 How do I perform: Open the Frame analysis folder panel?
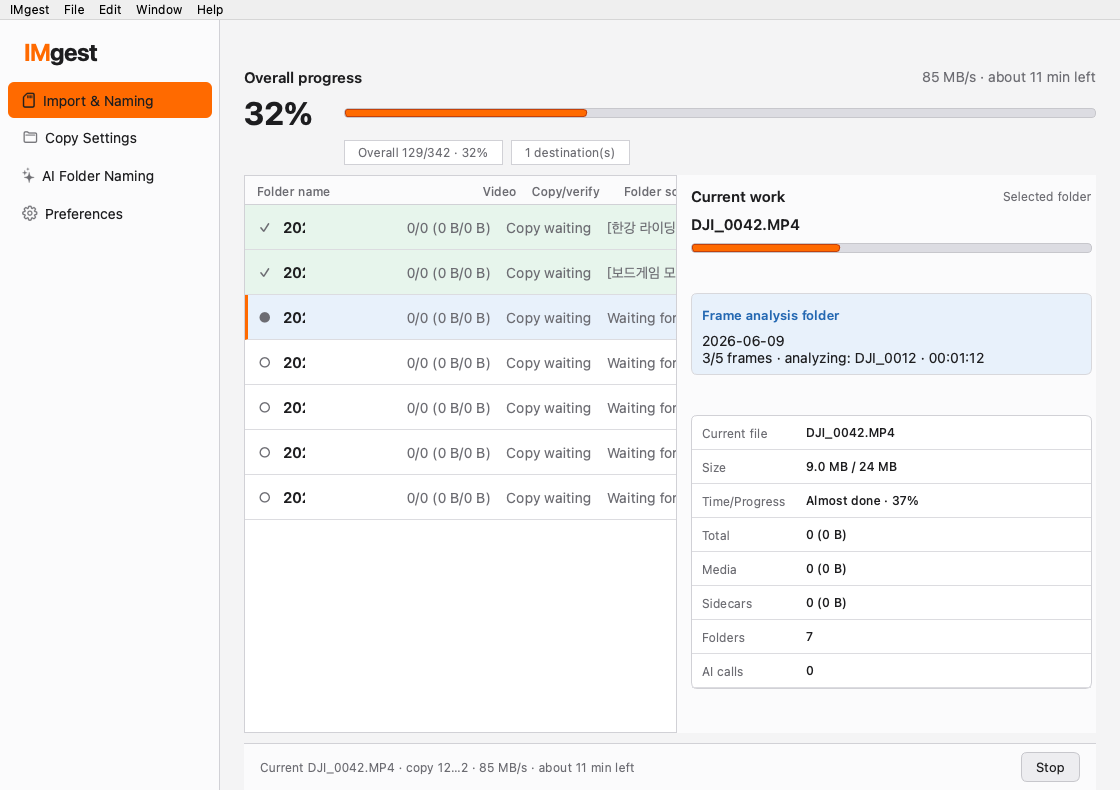[891, 334]
